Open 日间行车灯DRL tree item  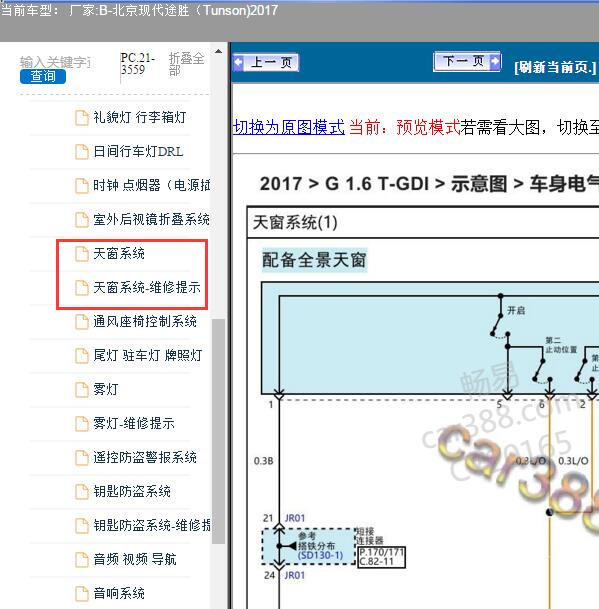coord(138,151)
